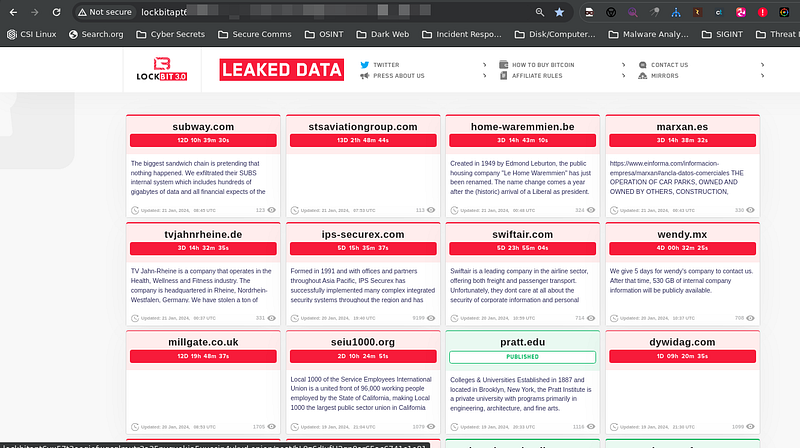Click the document icon beside Affiliate Rules

coord(504,76)
